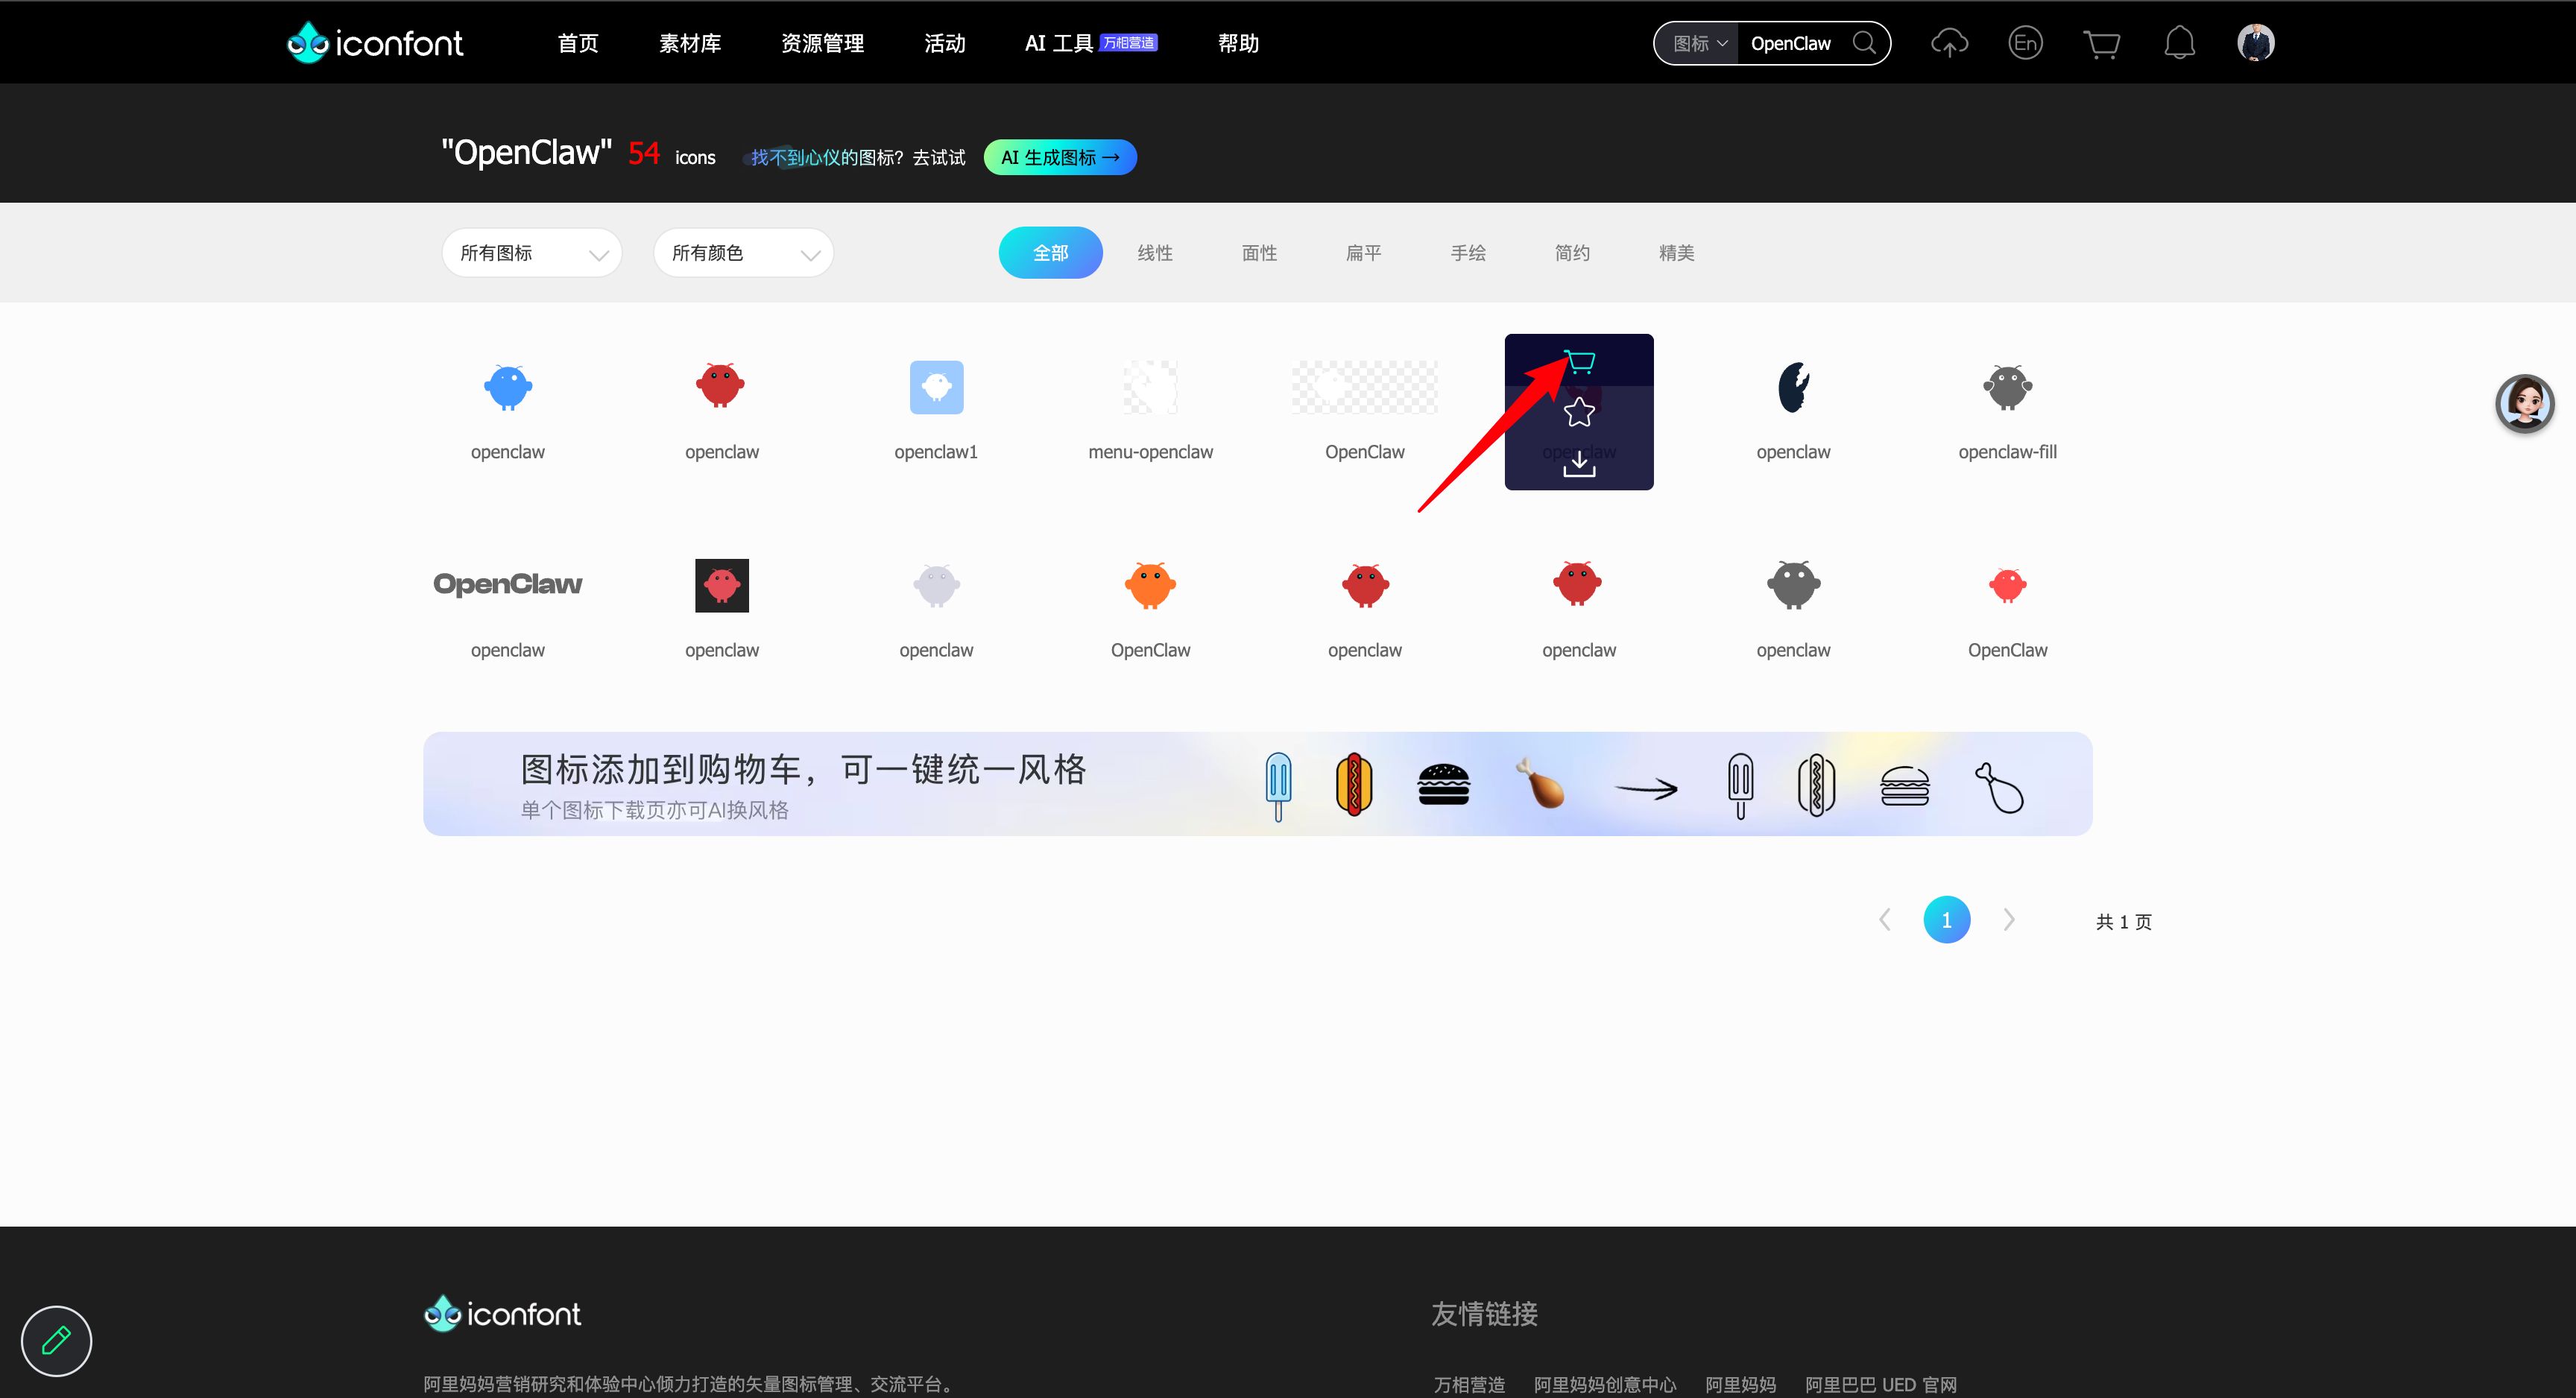The image size is (2576, 1398).
Task: Expand the 所有颜色 dropdown
Action: tap(743, 253)
